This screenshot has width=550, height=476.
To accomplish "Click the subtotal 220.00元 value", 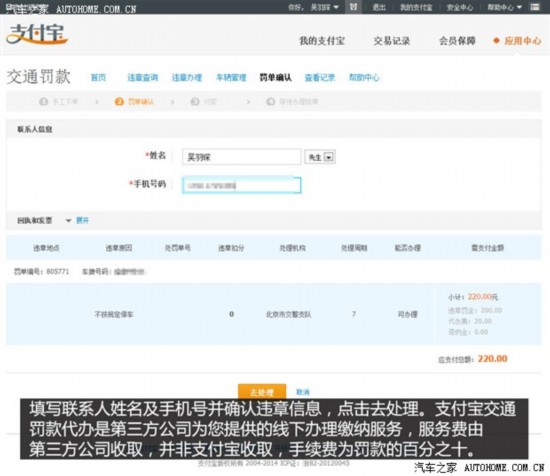I will pyautogui.click(x=483, y=297).
